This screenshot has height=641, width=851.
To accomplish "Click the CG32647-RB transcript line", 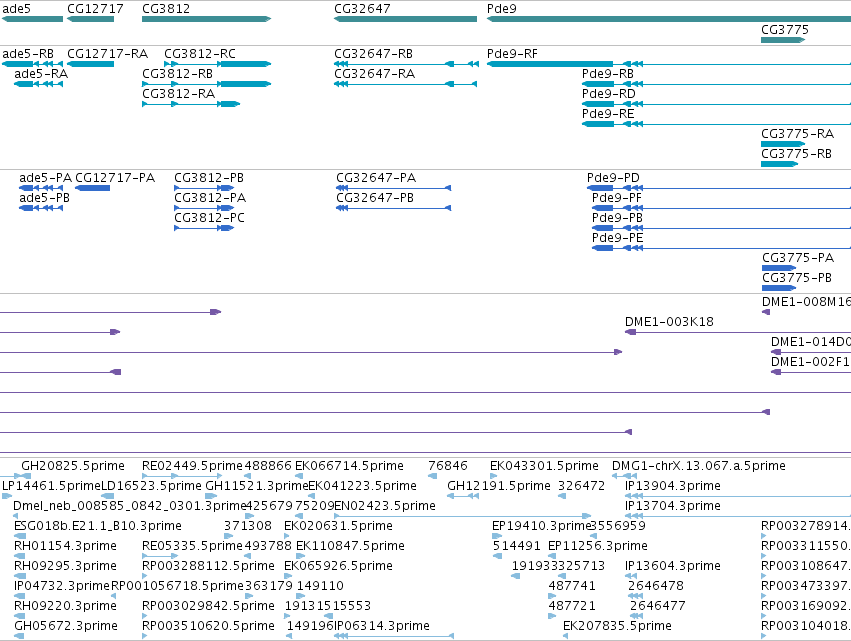I will click(x=406, y=64).
